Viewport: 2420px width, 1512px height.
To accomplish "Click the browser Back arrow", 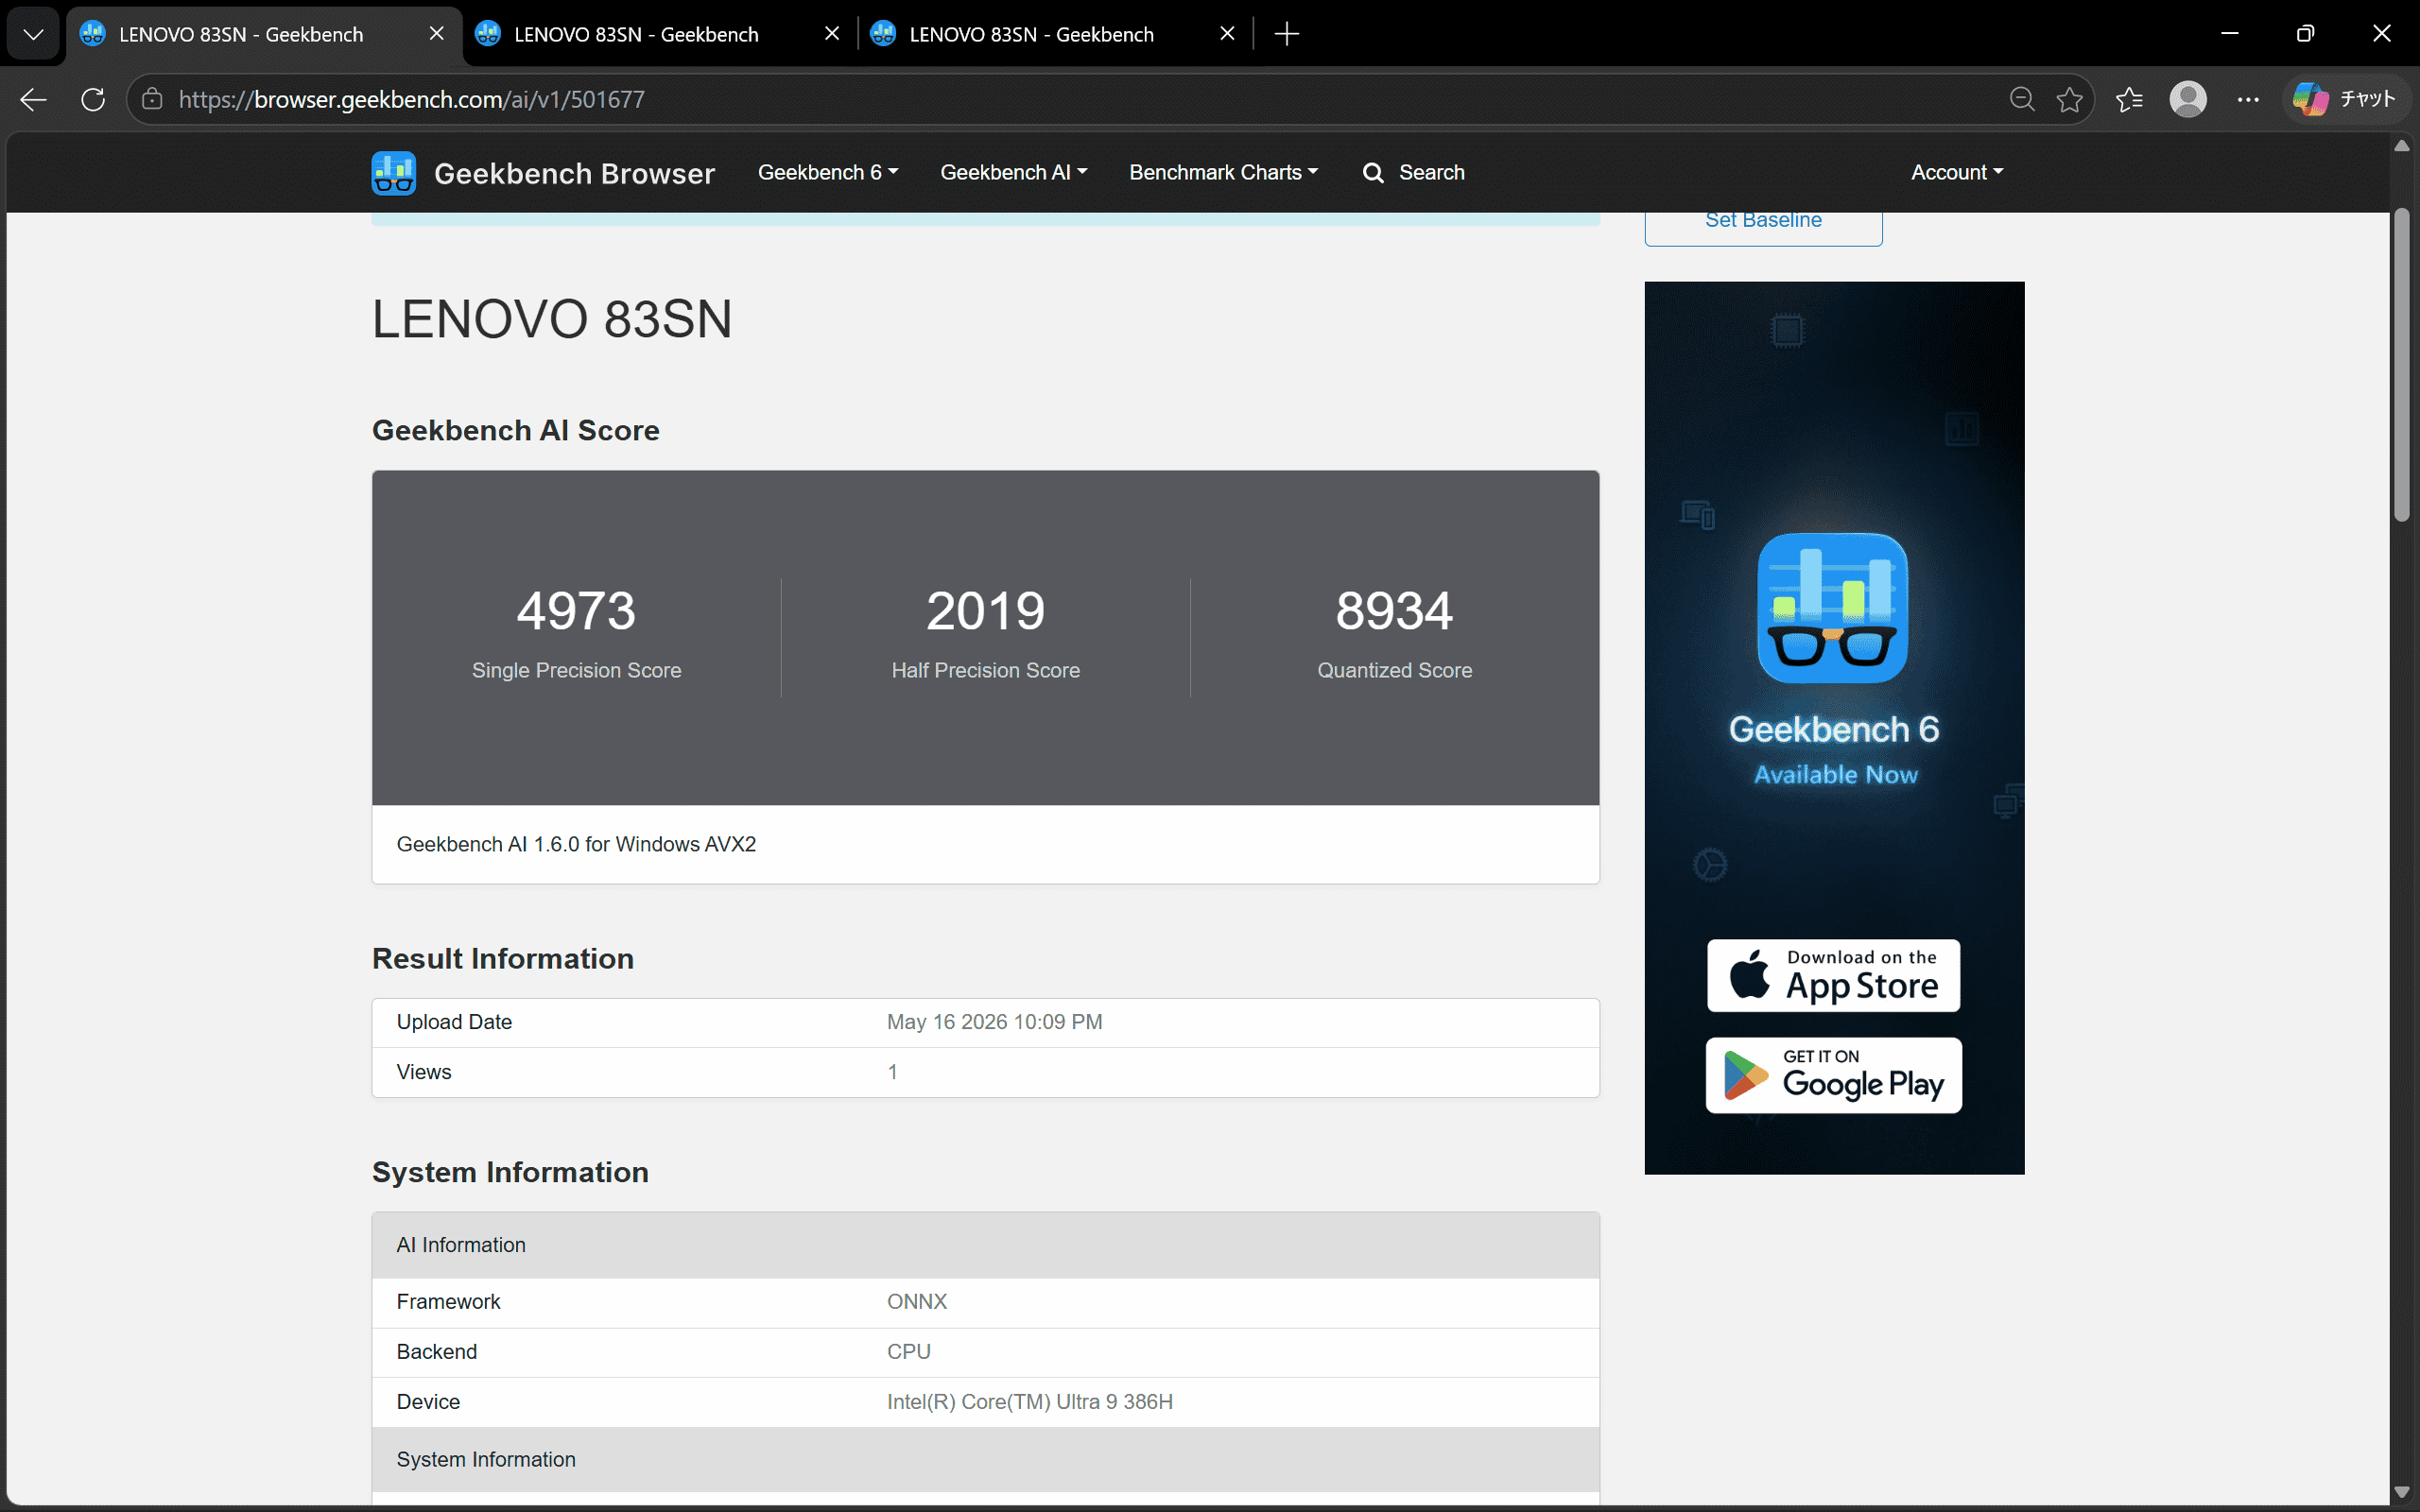I will (x=33, y=99).
